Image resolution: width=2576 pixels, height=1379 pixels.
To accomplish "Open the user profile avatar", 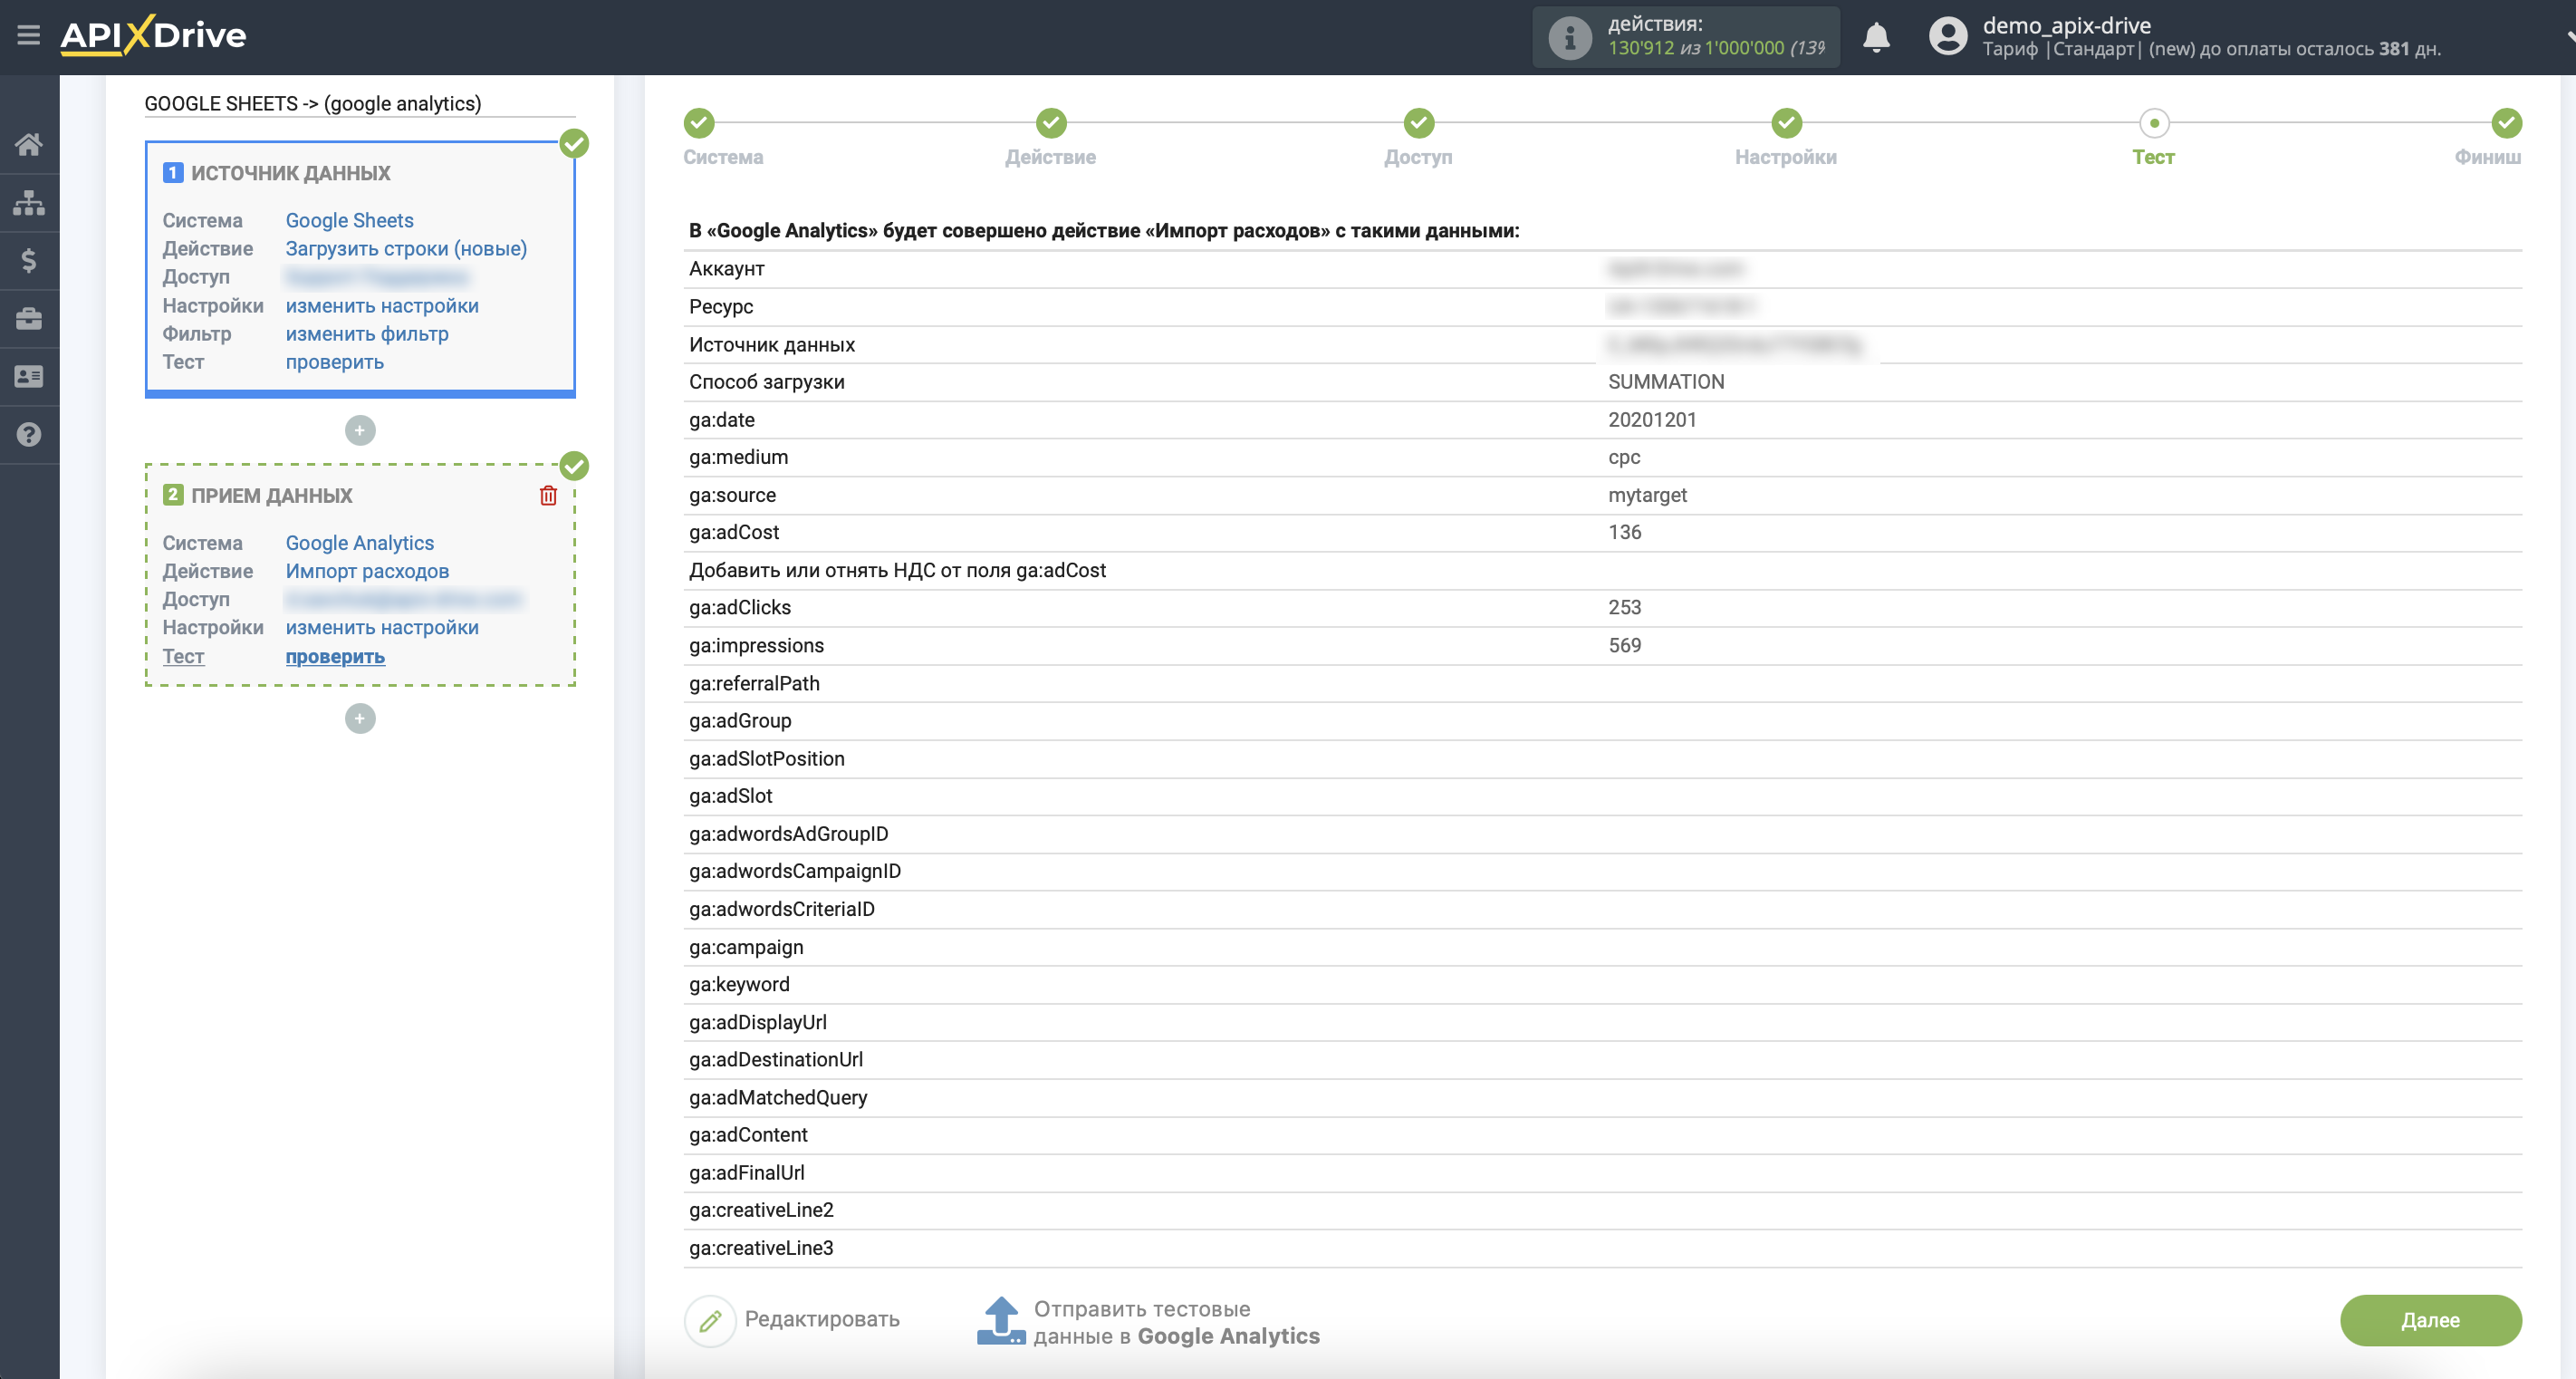I will (1947, 37).
